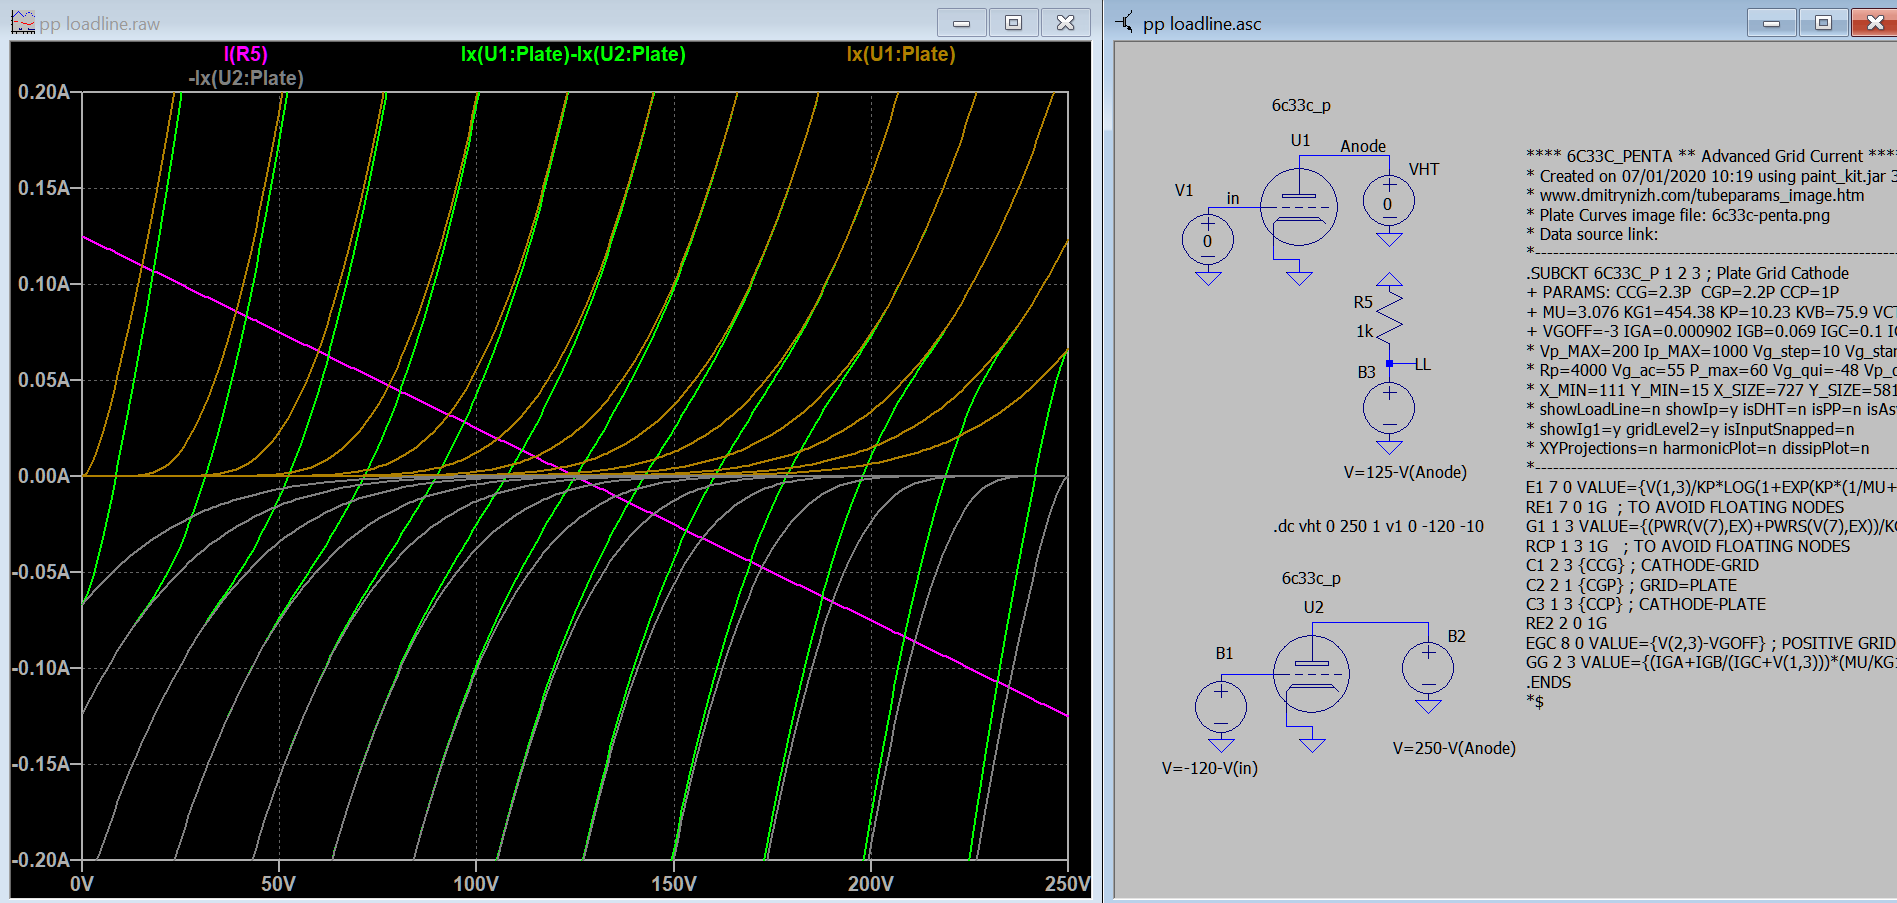Click the ground symbol below VHT
The width and height of the screenshot is (1897, 903).
coord(1389,239)
